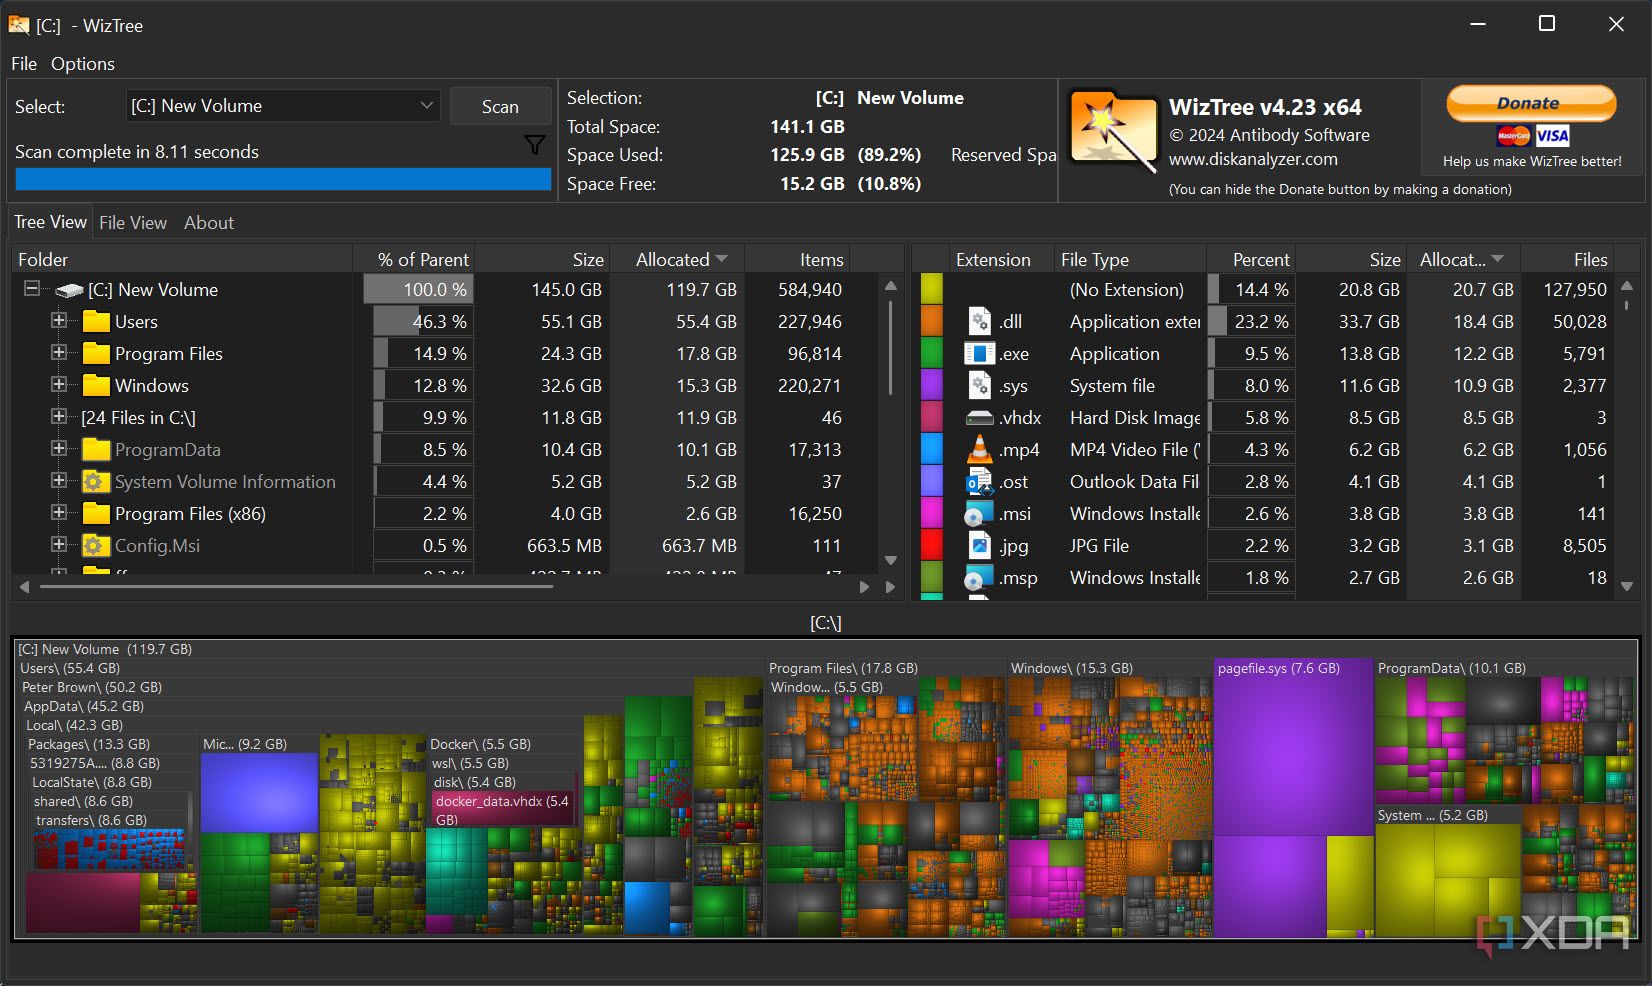This screenshot has height=986, width=1652.
Task: Click the 584,940 items value
Action: coord(810,289)
